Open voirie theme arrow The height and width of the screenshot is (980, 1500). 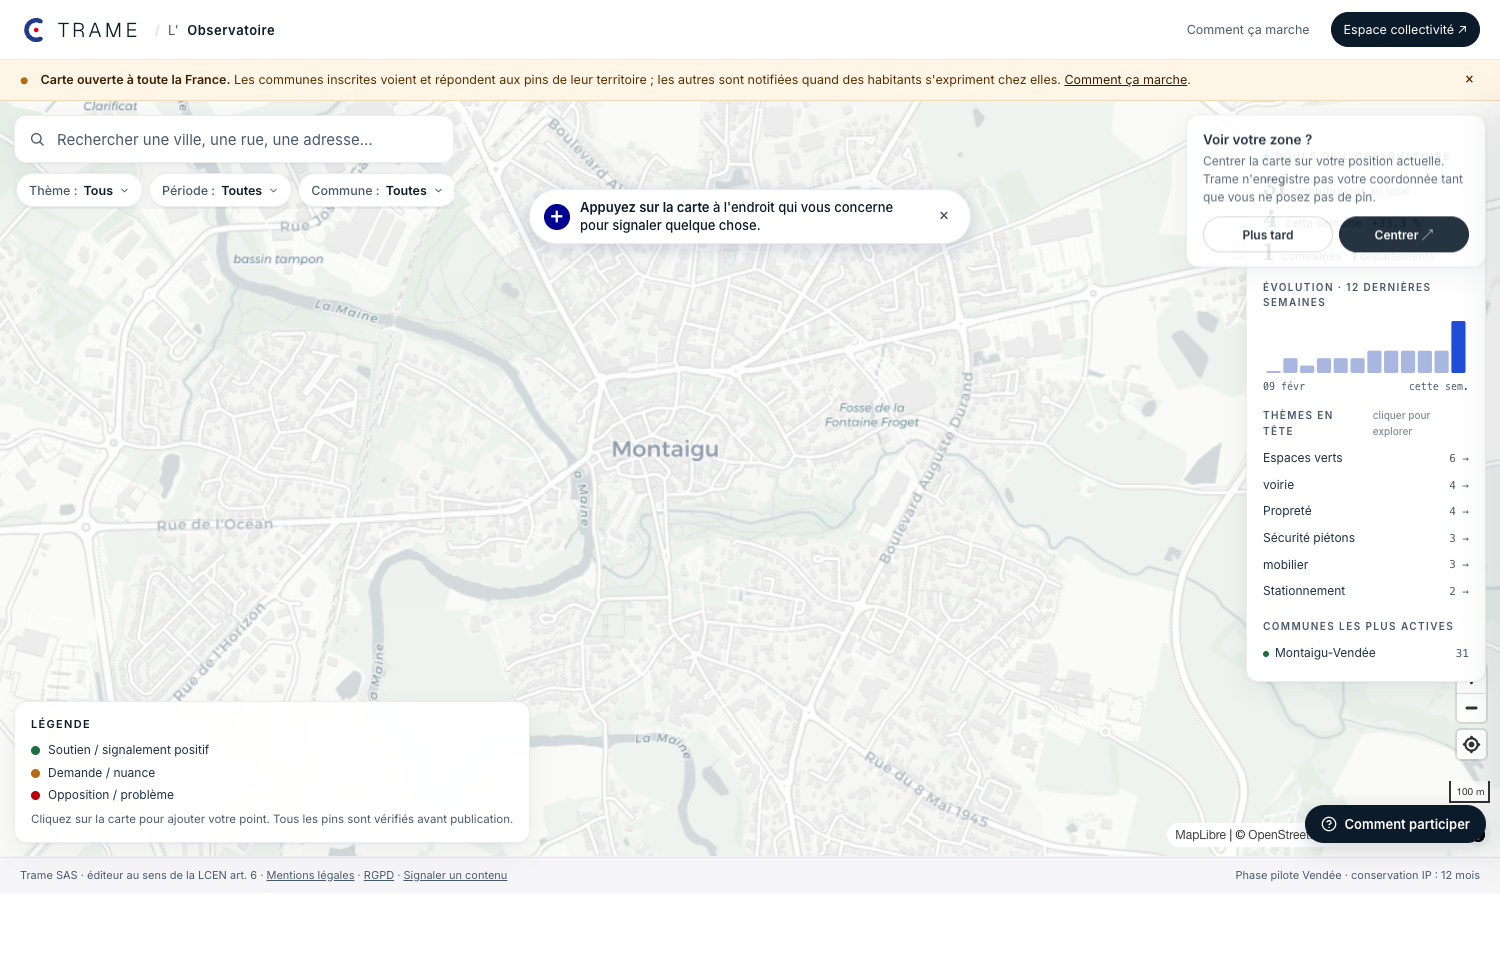(x=1465, y=486)
